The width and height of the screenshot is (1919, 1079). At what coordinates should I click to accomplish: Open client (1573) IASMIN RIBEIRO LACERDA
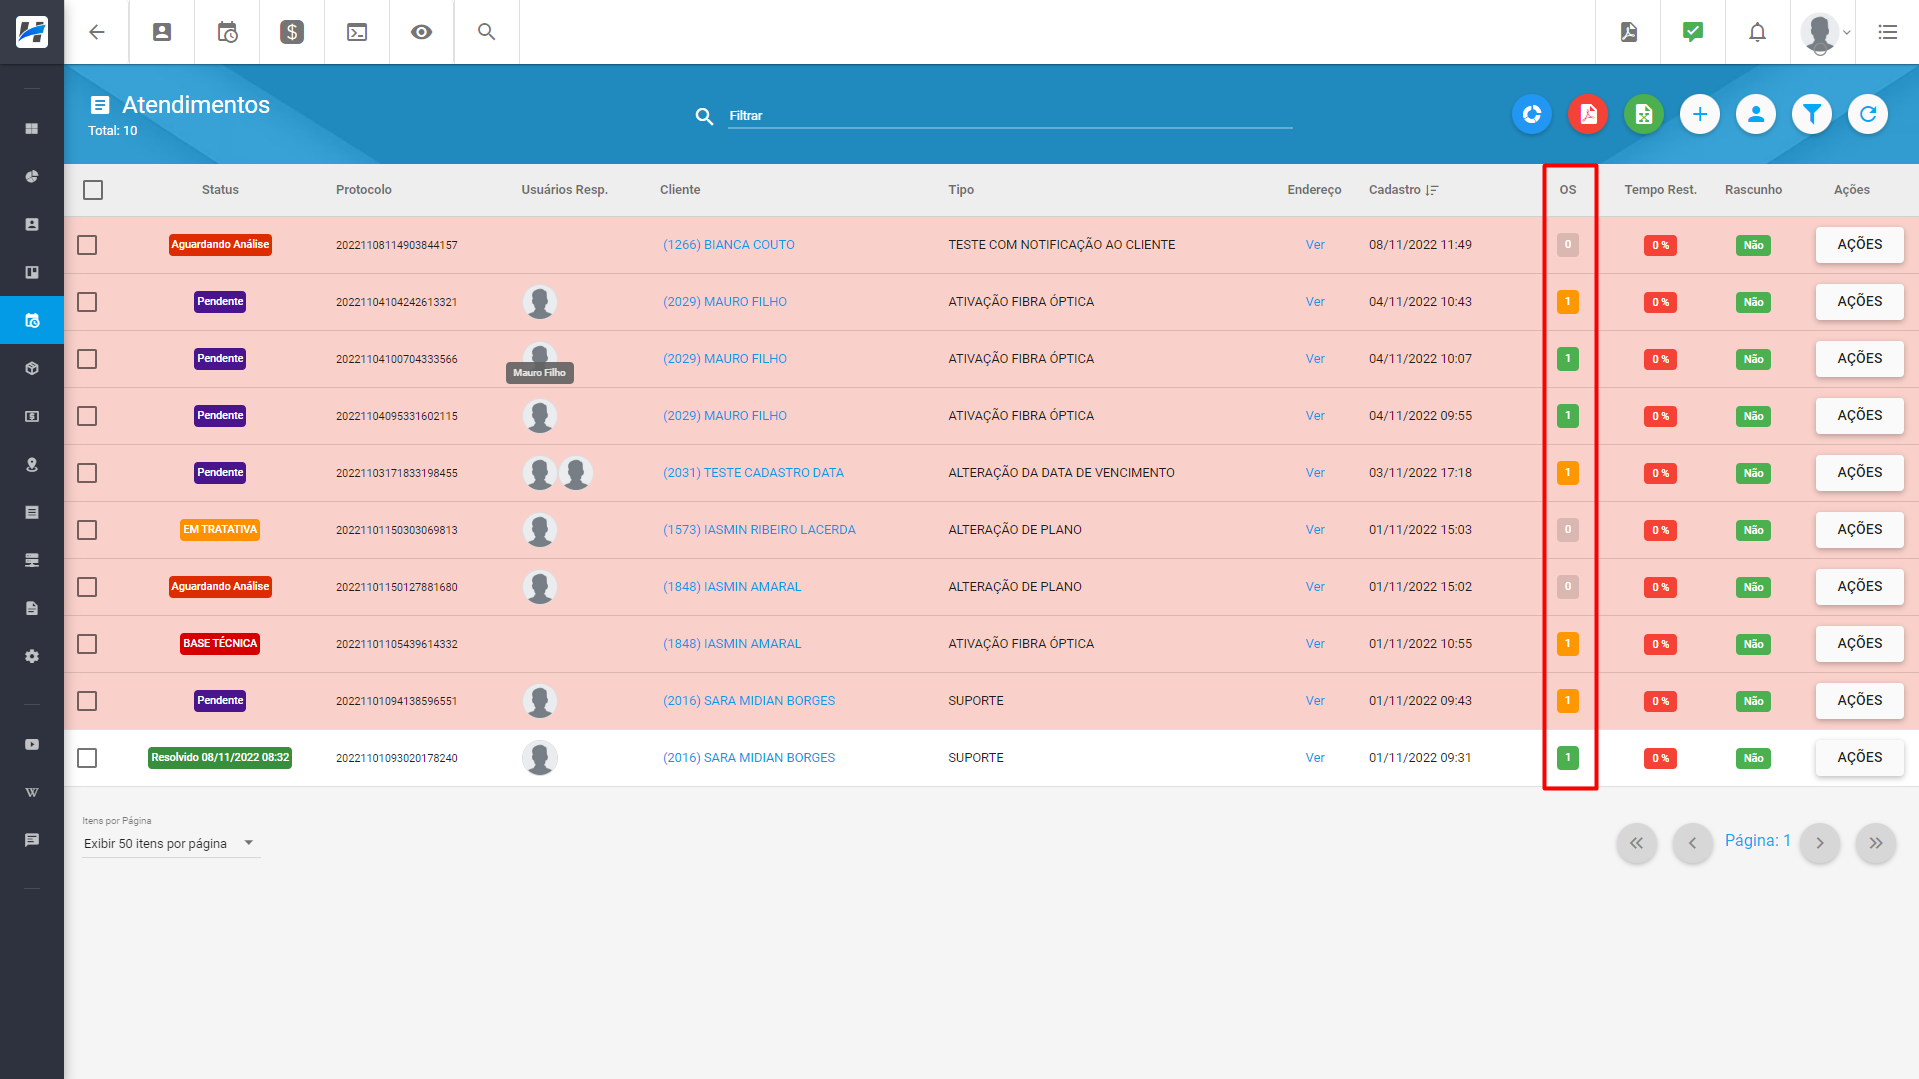pyautogui.click(x=759, y=530)
